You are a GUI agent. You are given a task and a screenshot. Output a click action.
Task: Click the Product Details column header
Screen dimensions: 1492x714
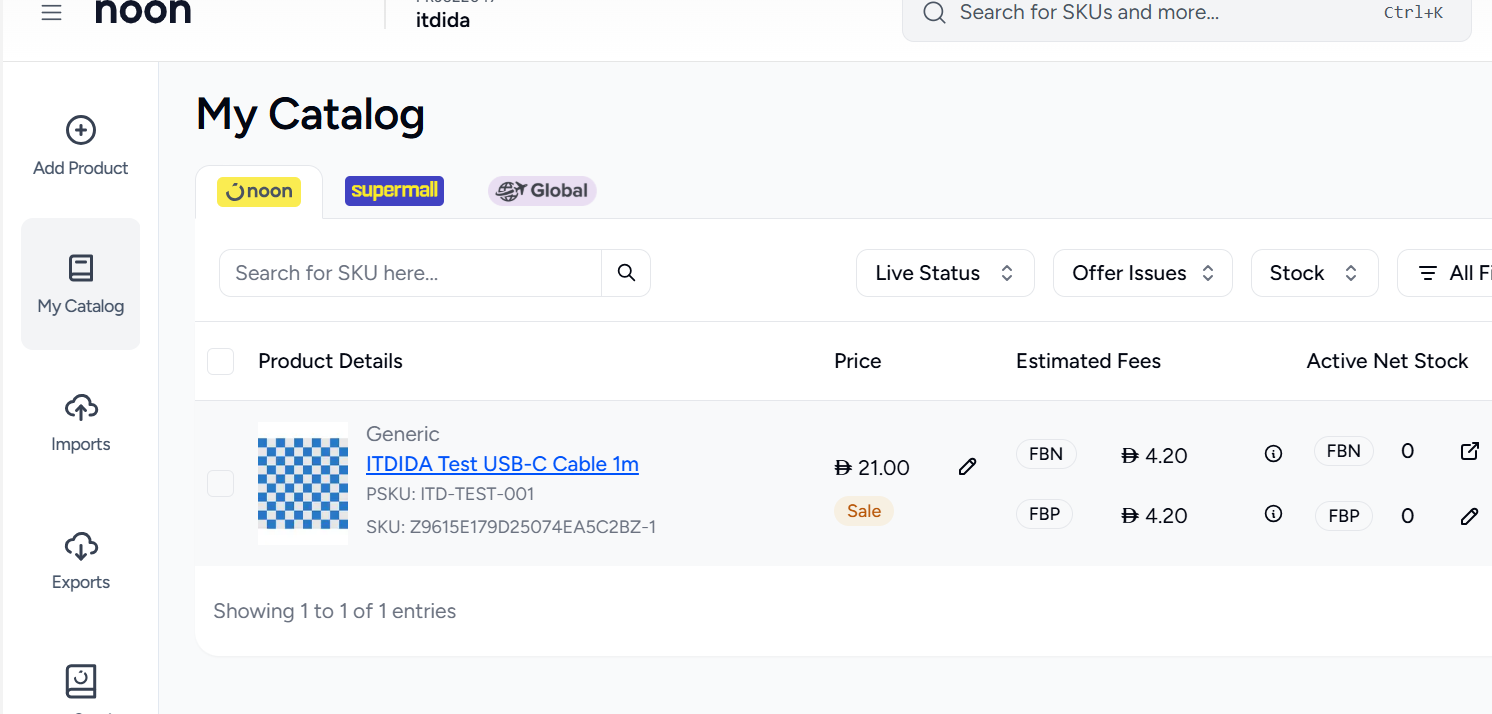click(x=330, y=361)
